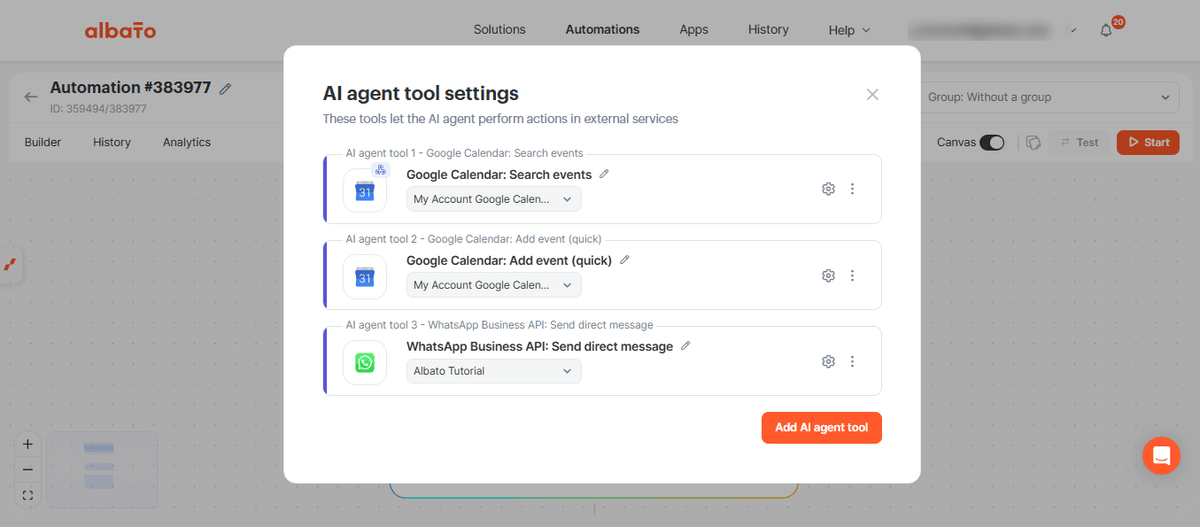Open the Albato Tutorial account dropdown
The height and width of the screenshot is (527, 1200).
click(494, 371)
